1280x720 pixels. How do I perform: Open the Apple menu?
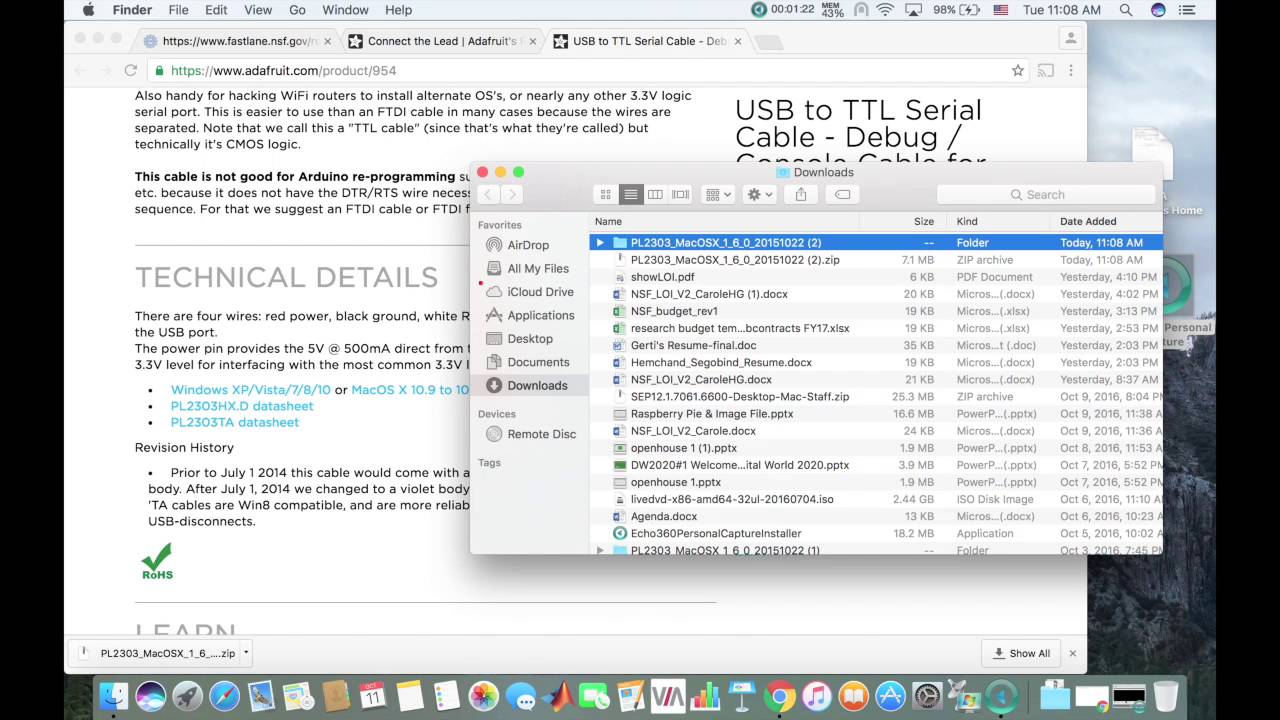coord(88,10)
